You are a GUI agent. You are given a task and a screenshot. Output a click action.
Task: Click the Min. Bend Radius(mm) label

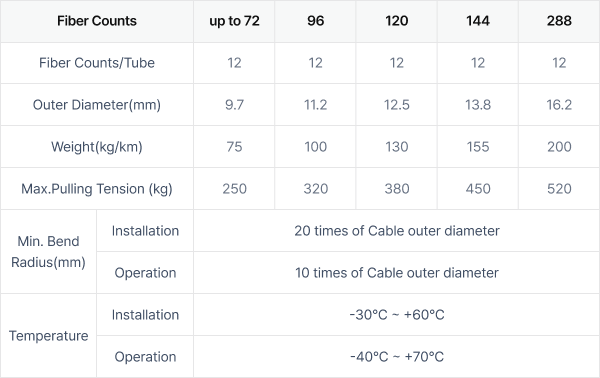[x=48, y=252]
